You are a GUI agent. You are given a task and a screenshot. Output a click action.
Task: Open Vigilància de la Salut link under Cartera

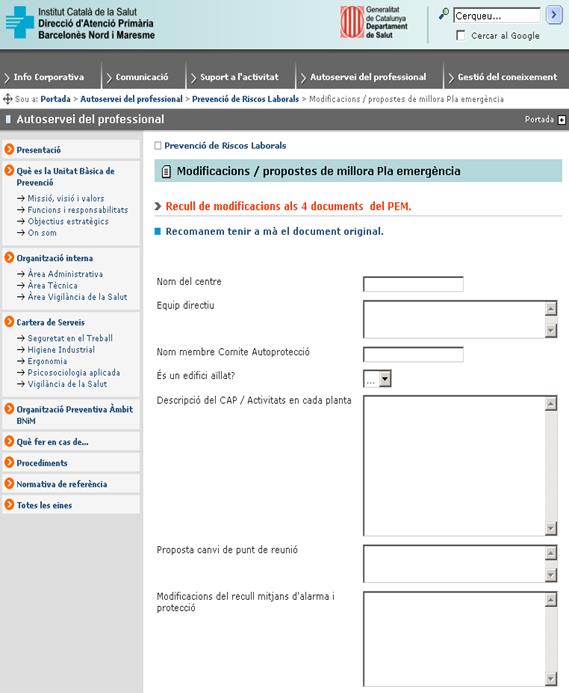[x=67, y=384]
